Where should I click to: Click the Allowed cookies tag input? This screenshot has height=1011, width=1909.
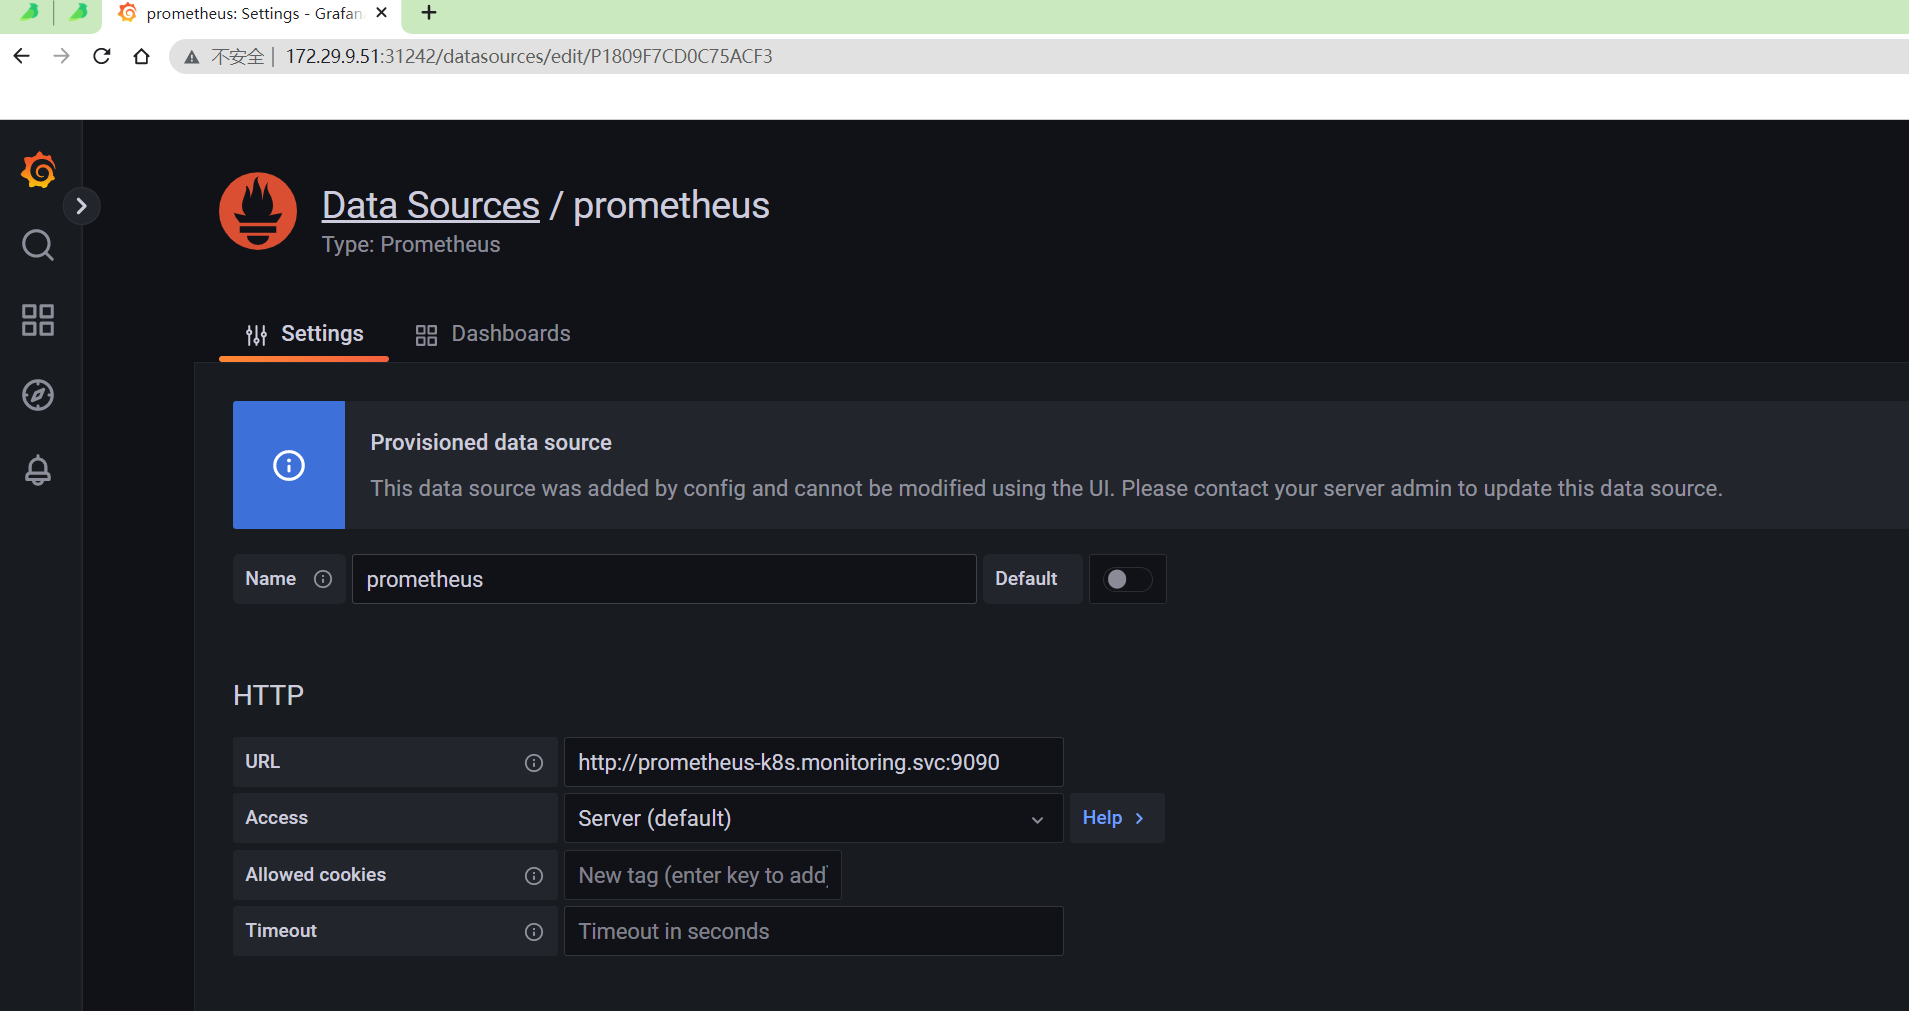click(x=703, y=876)
